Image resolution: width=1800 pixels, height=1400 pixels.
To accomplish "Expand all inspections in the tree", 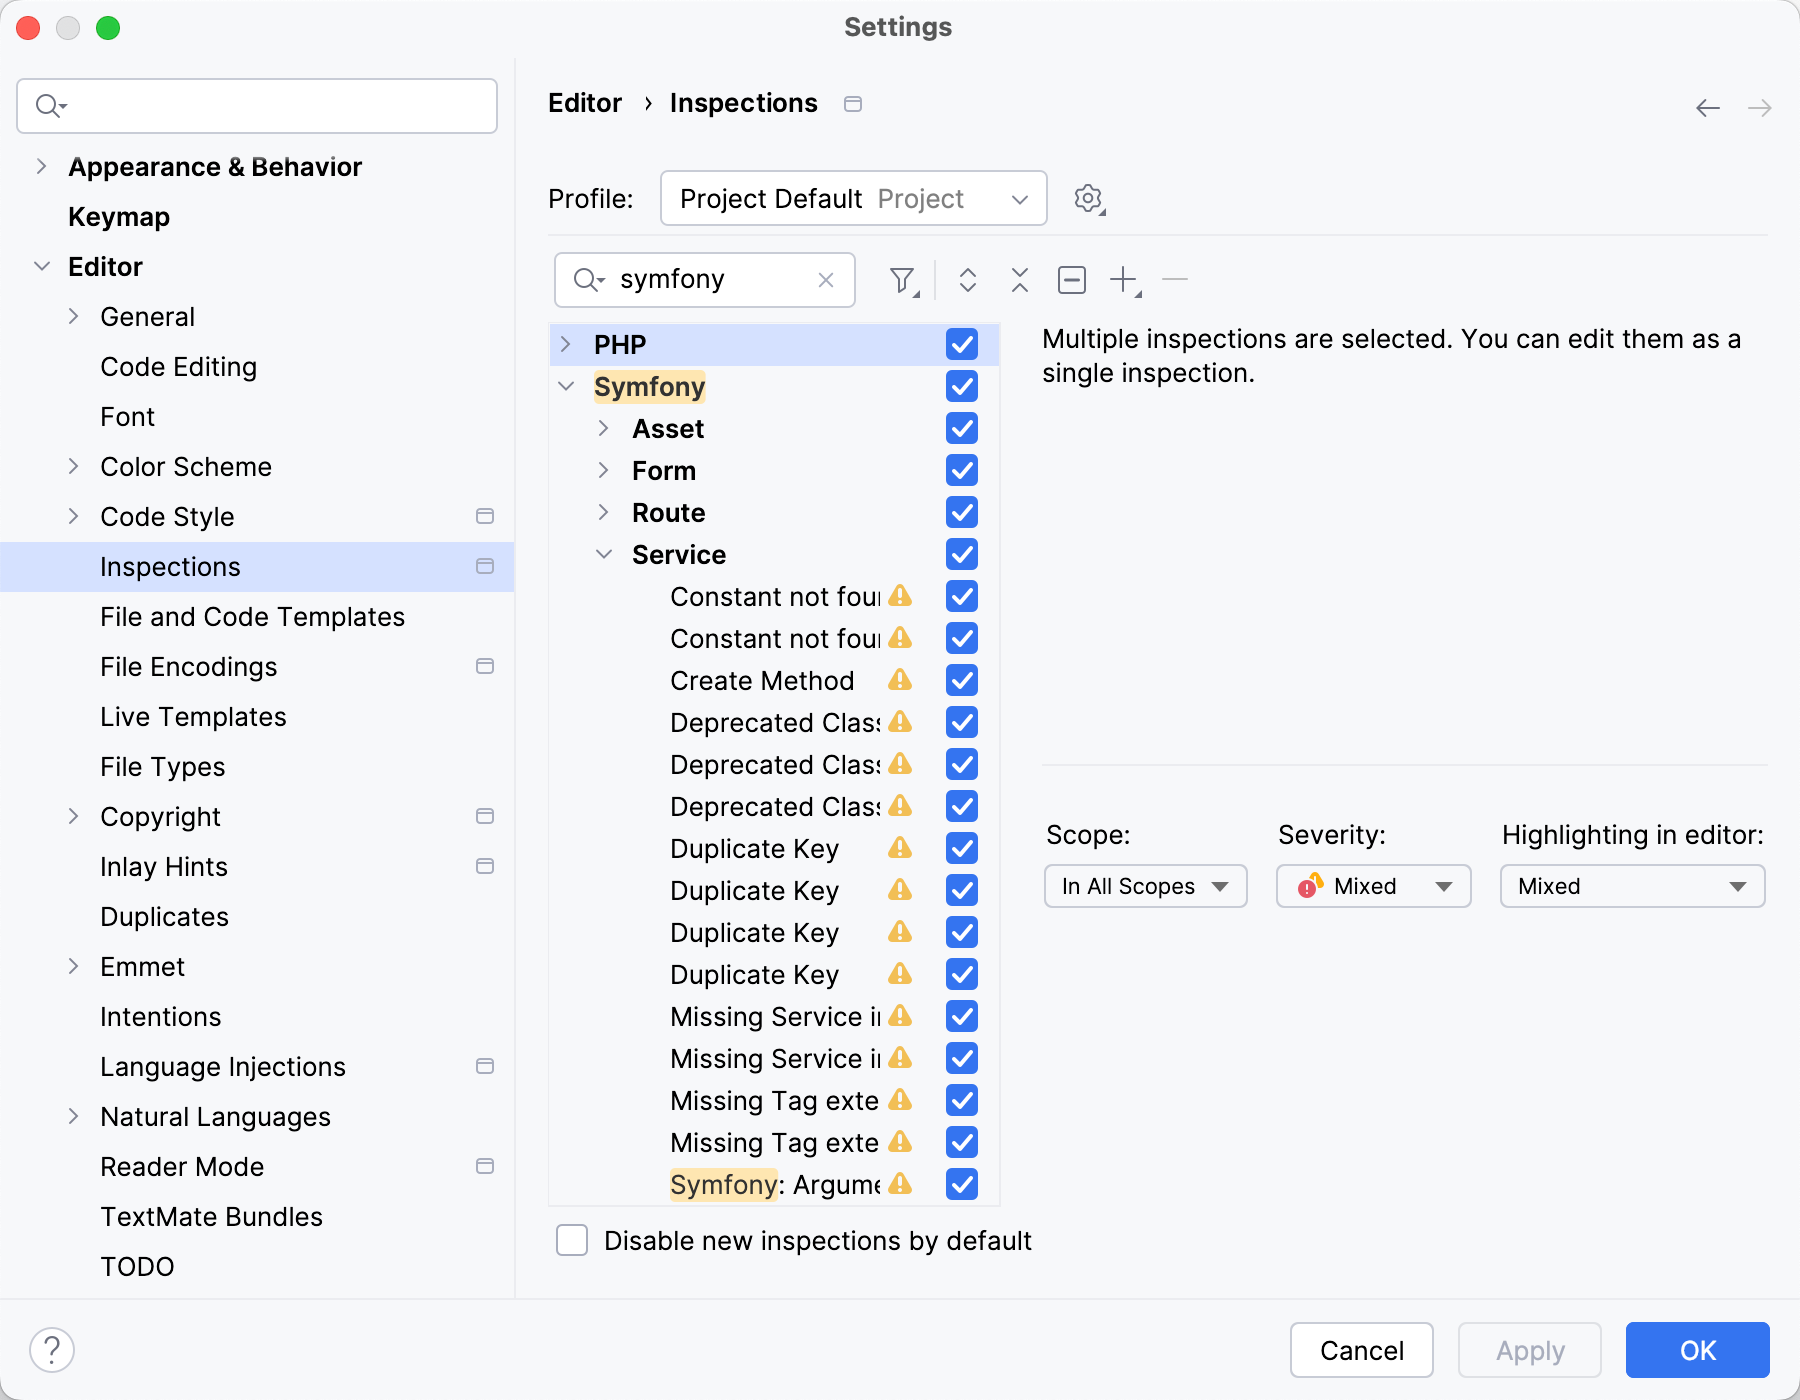I will (968, 280).
